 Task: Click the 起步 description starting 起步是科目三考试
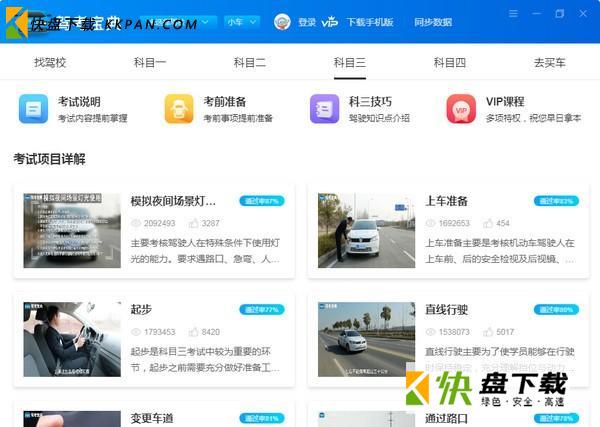205,360
